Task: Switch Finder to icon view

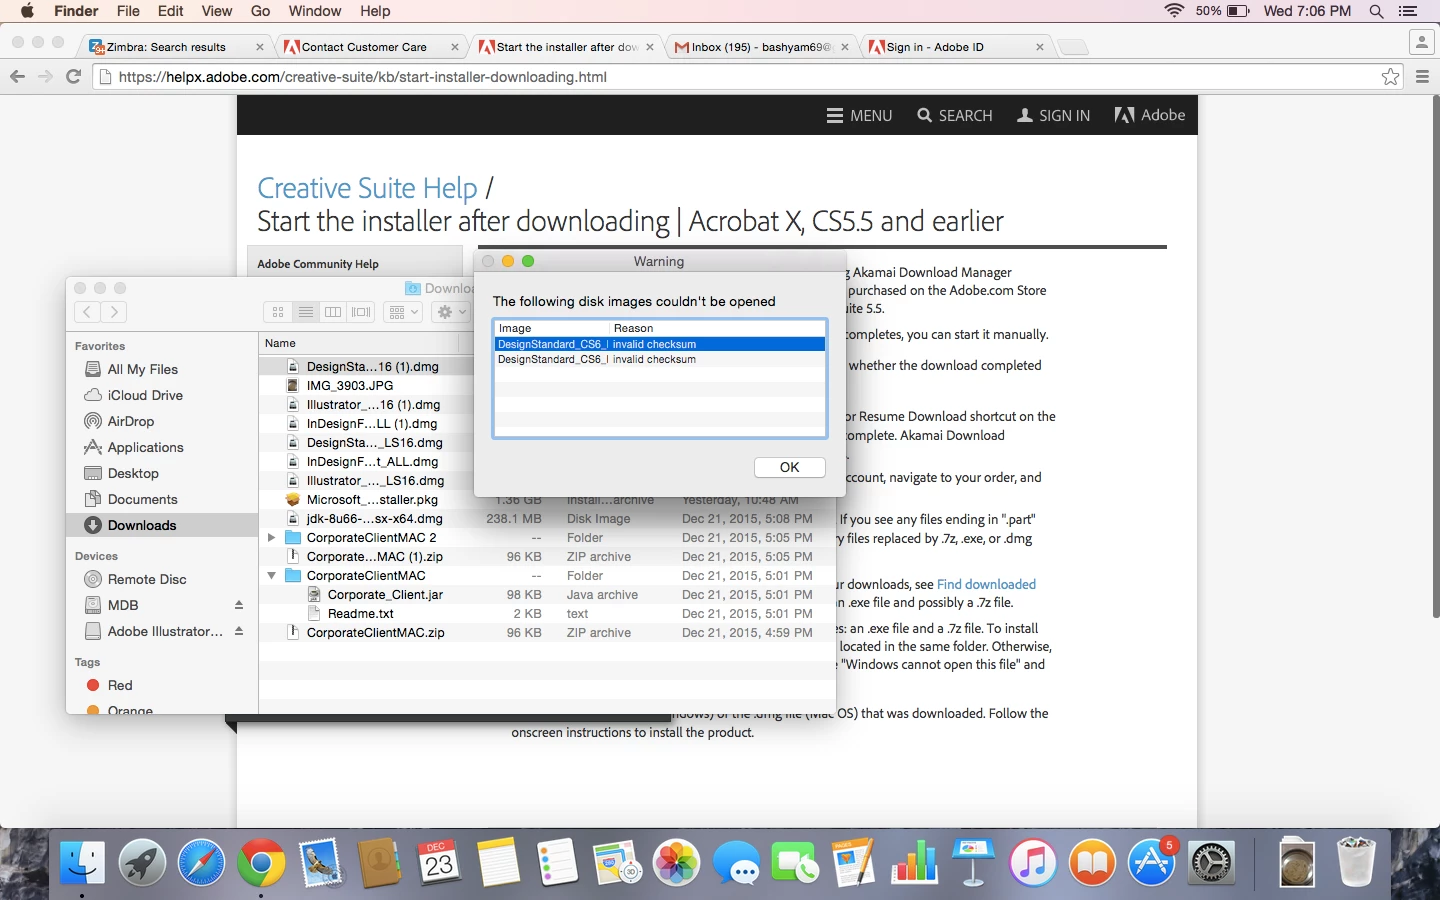Action: click(278, 312)
